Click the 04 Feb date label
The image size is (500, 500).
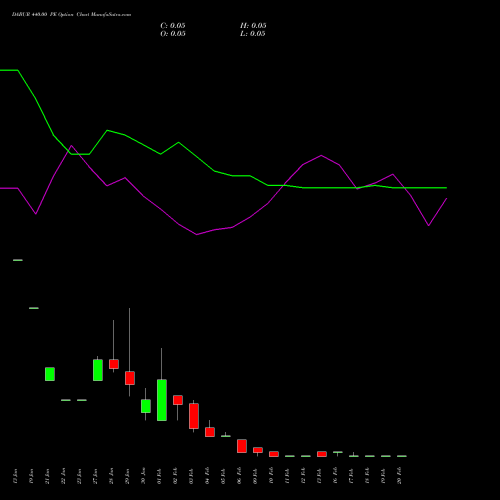pyautogui.click(x=208, y=476)
